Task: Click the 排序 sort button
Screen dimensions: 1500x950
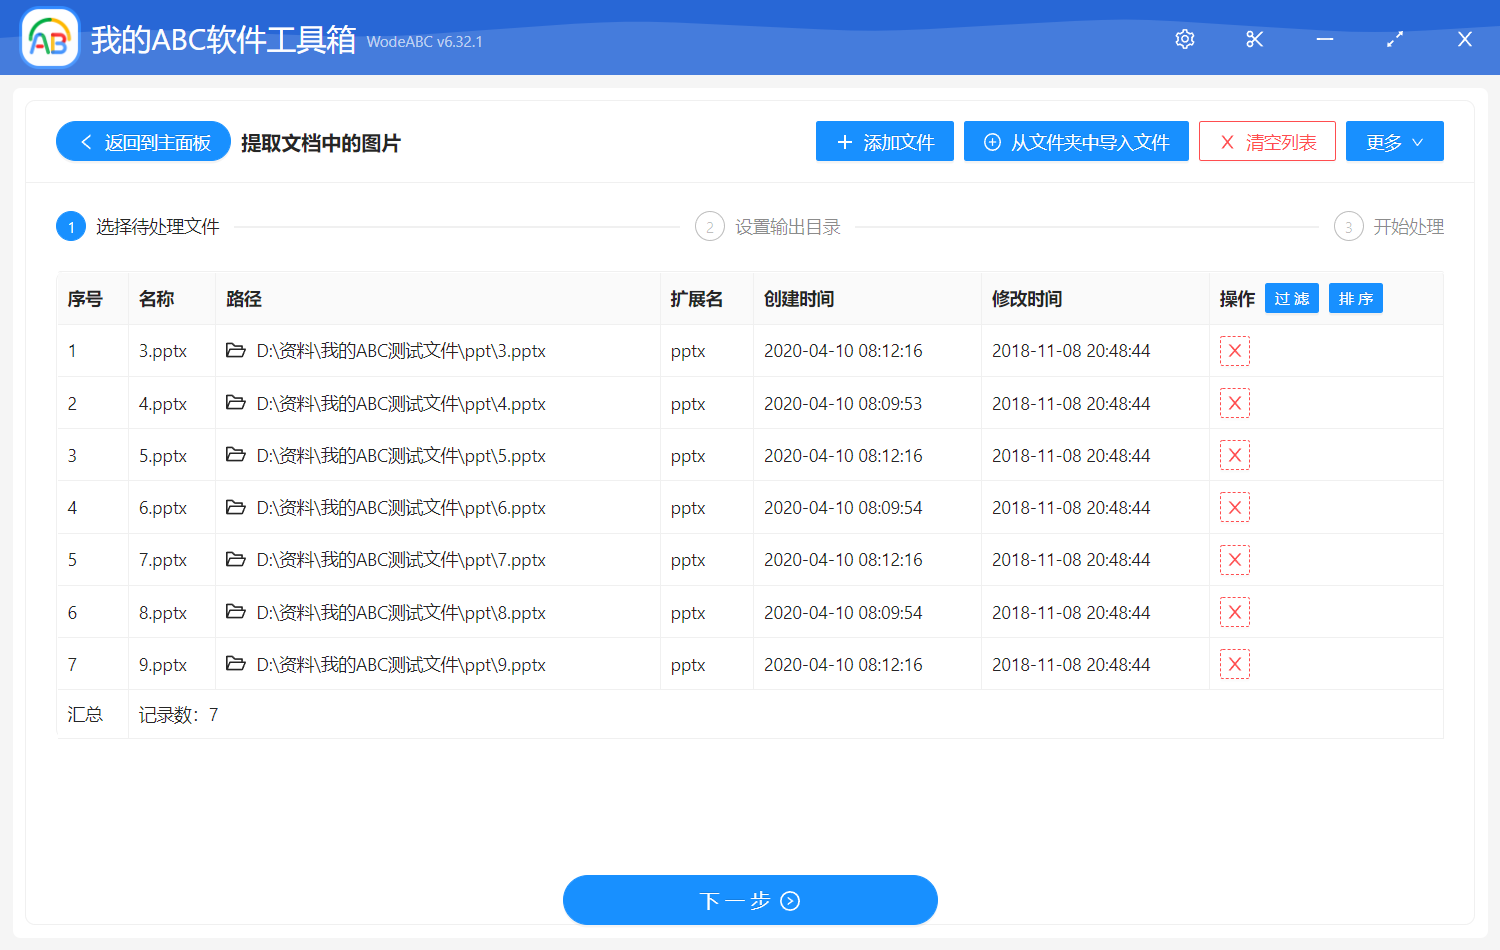Action: click(1355, 298)
